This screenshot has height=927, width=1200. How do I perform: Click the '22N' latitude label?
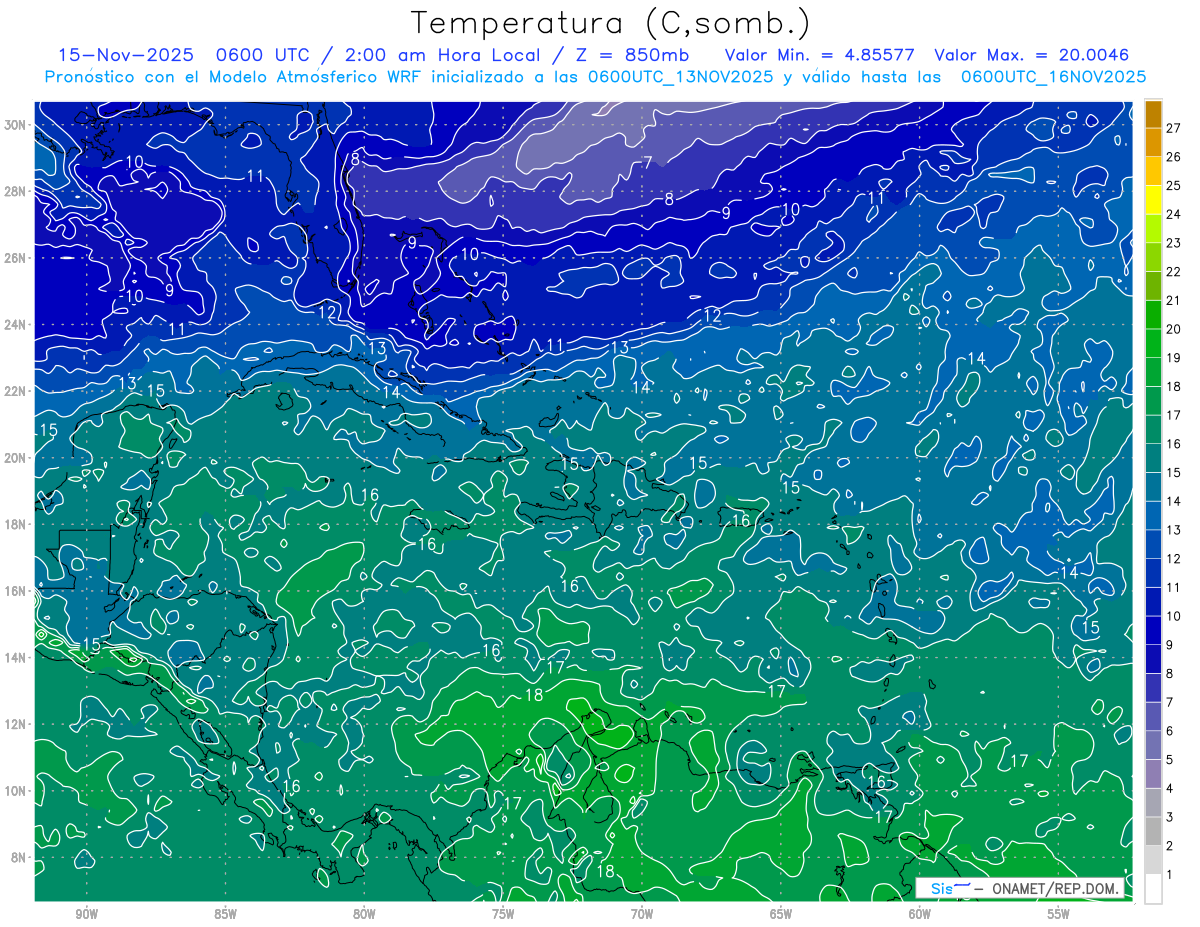(x=16, y=391)
